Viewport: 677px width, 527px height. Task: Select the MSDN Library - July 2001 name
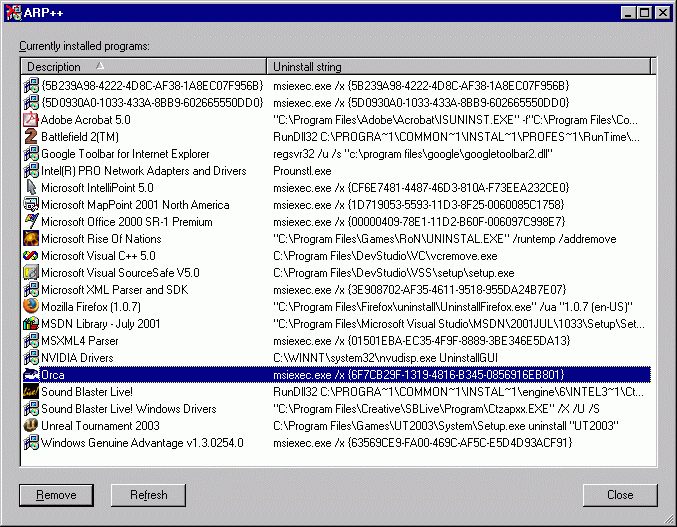click(101, 324)
